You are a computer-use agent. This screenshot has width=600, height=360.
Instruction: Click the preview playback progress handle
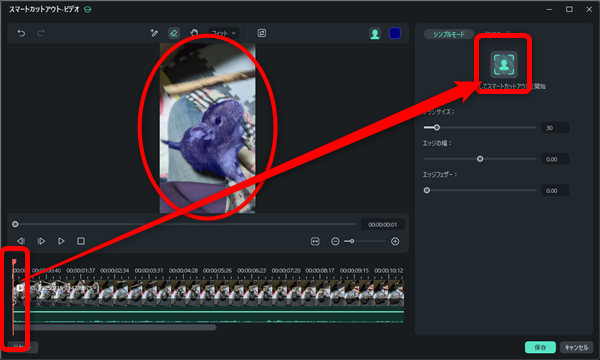pyautogui.click(x=15, y=224)
